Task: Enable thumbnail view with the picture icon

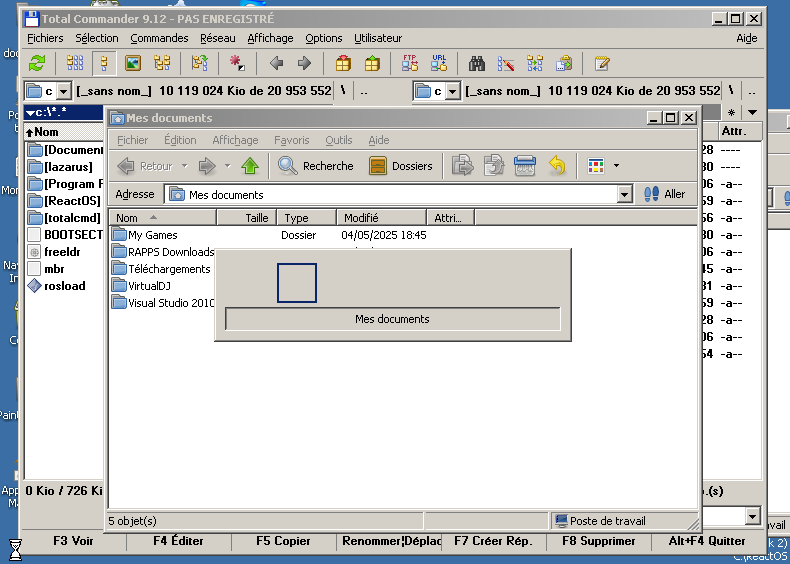Action: pos(133,63)
